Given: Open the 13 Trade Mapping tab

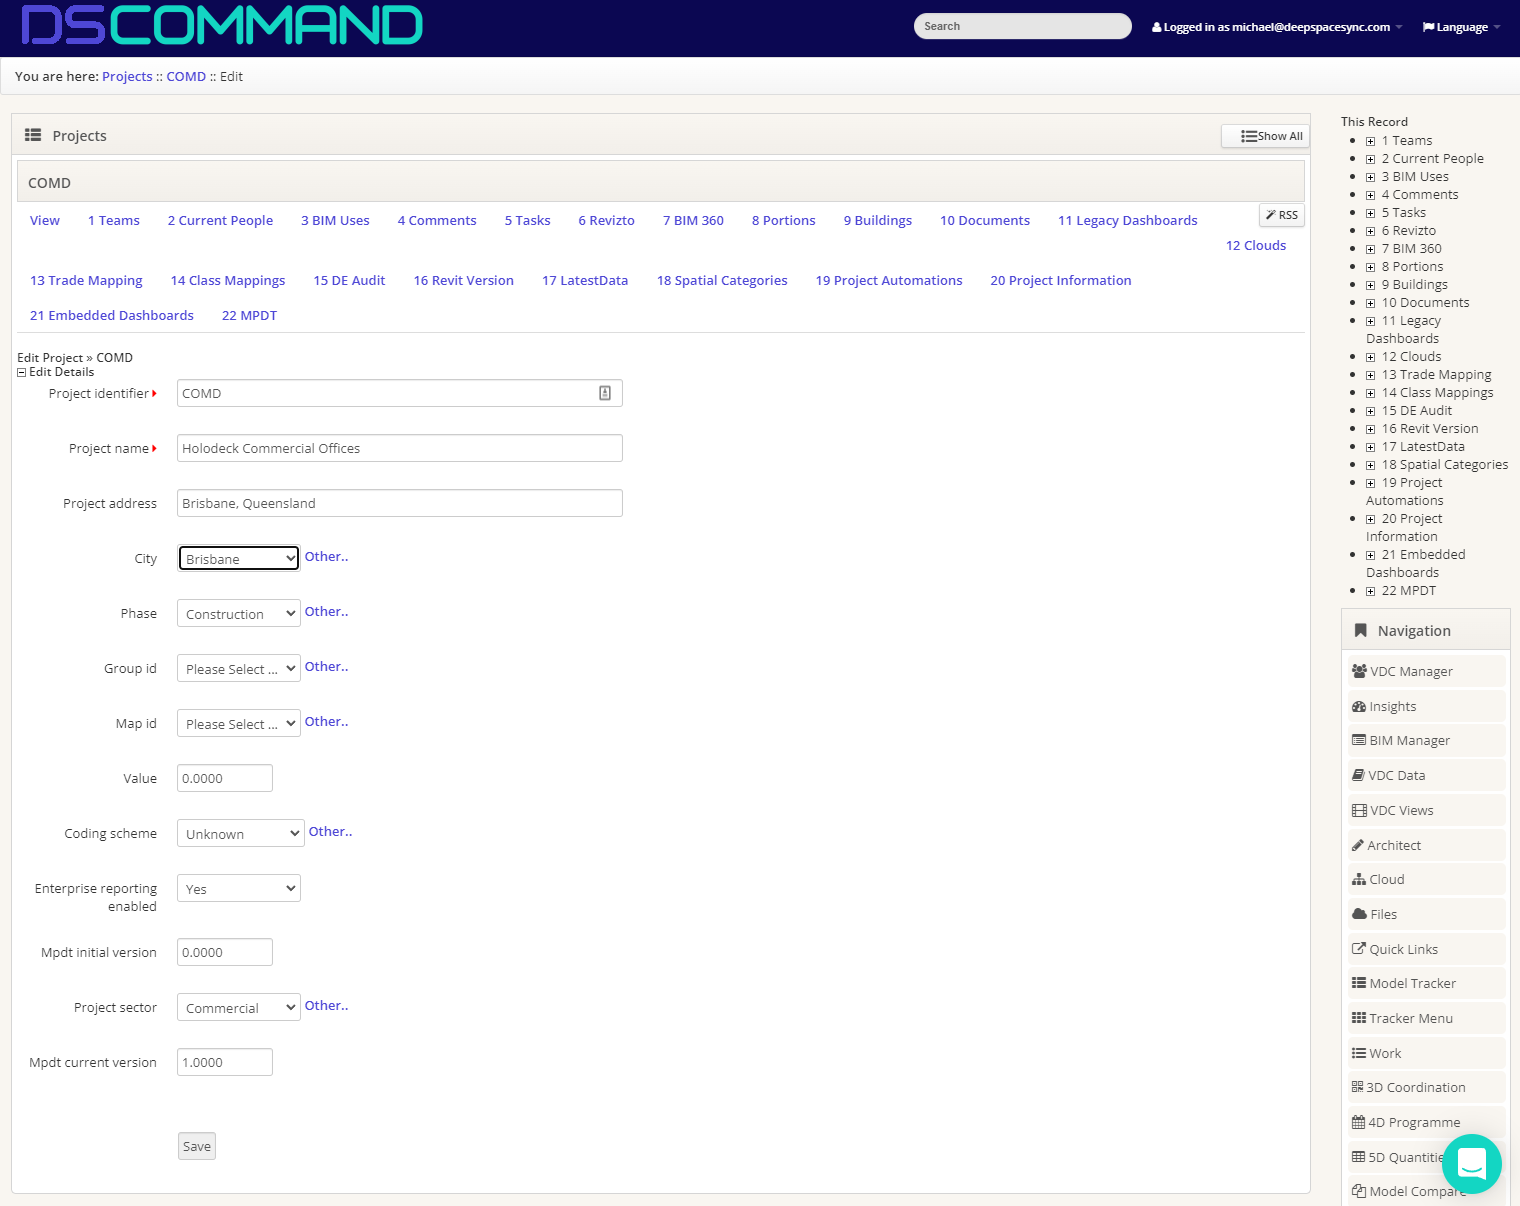Looking at the screenshot, I should click(86, 280).
